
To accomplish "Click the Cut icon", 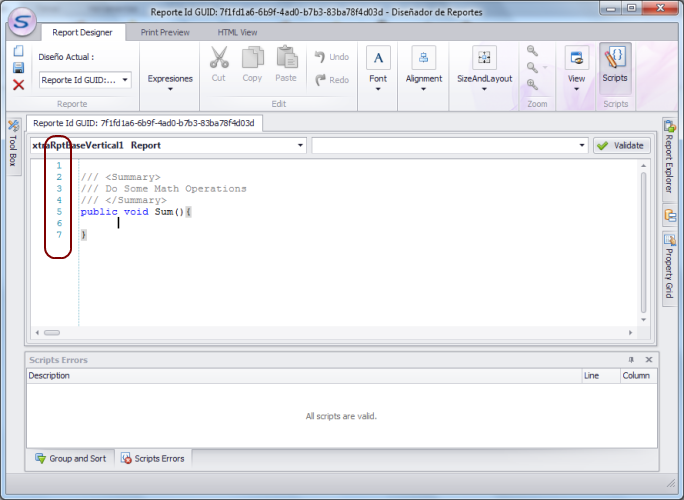I will (219, 64).
